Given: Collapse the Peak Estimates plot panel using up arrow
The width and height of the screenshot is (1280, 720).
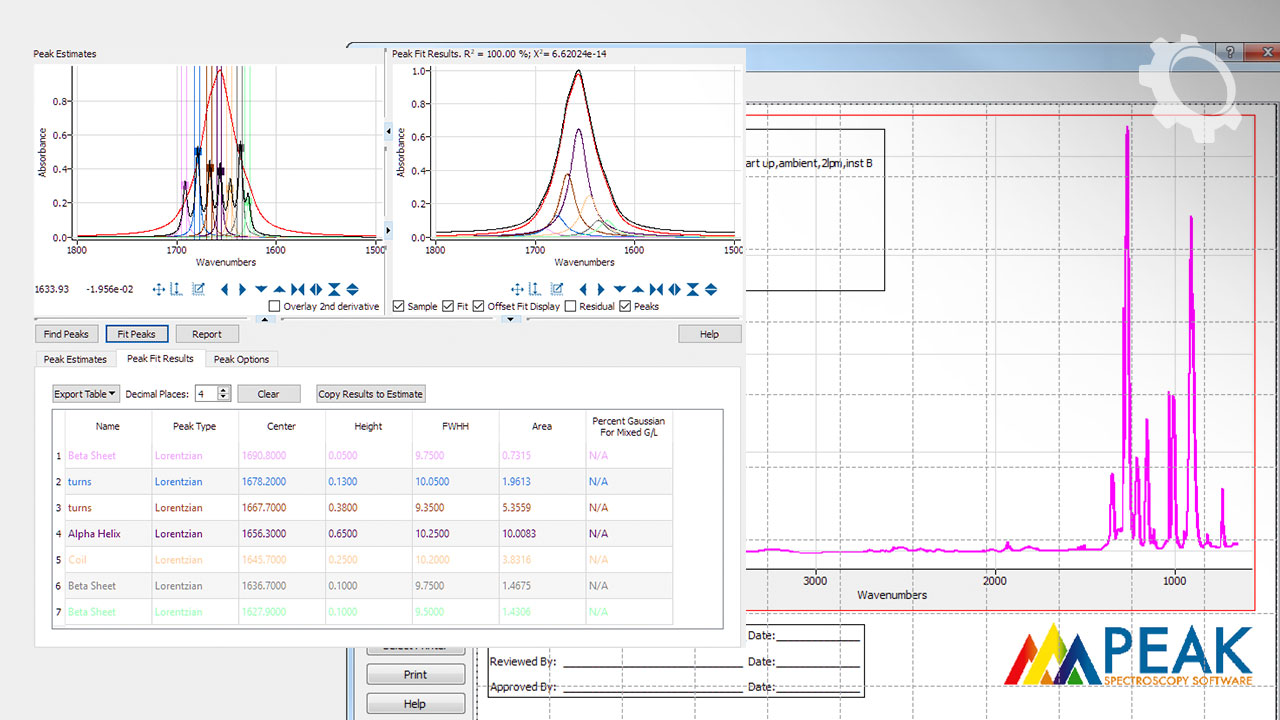Looking at the screenshot, I should [x=264, y=320].
